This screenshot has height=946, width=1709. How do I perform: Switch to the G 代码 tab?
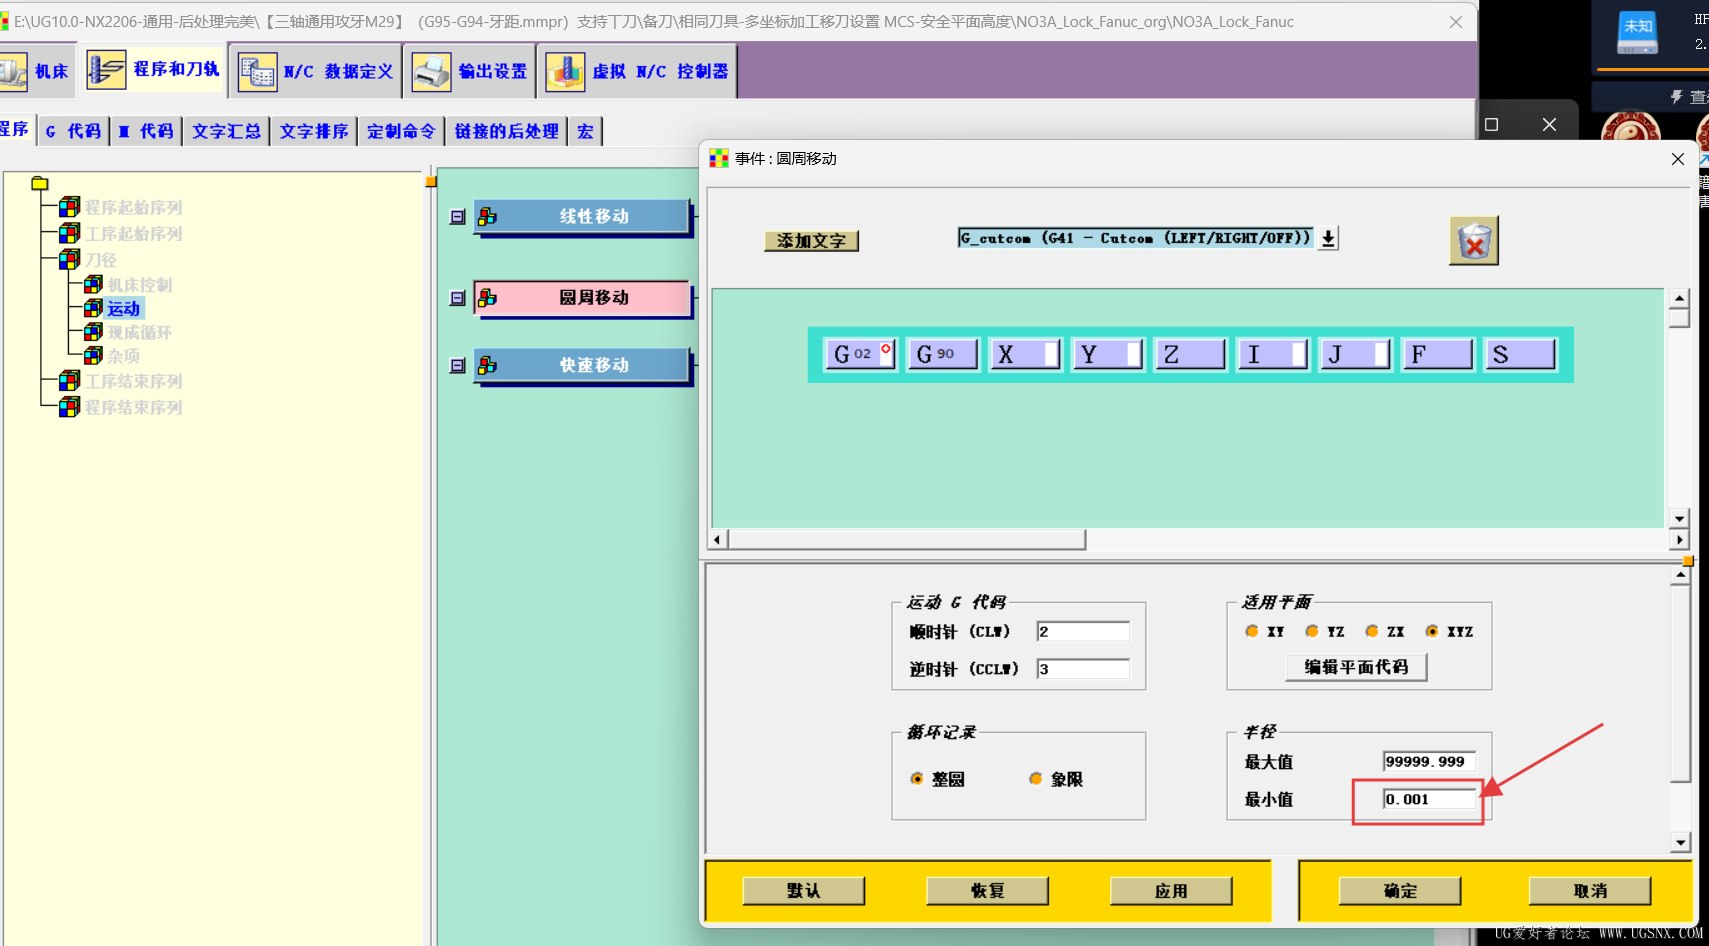click(72, 130)
